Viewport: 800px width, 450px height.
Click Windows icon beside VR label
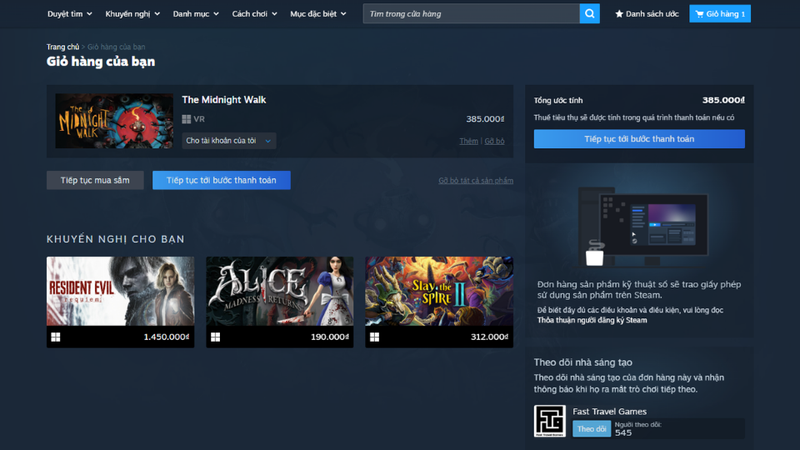click(186, 119)
